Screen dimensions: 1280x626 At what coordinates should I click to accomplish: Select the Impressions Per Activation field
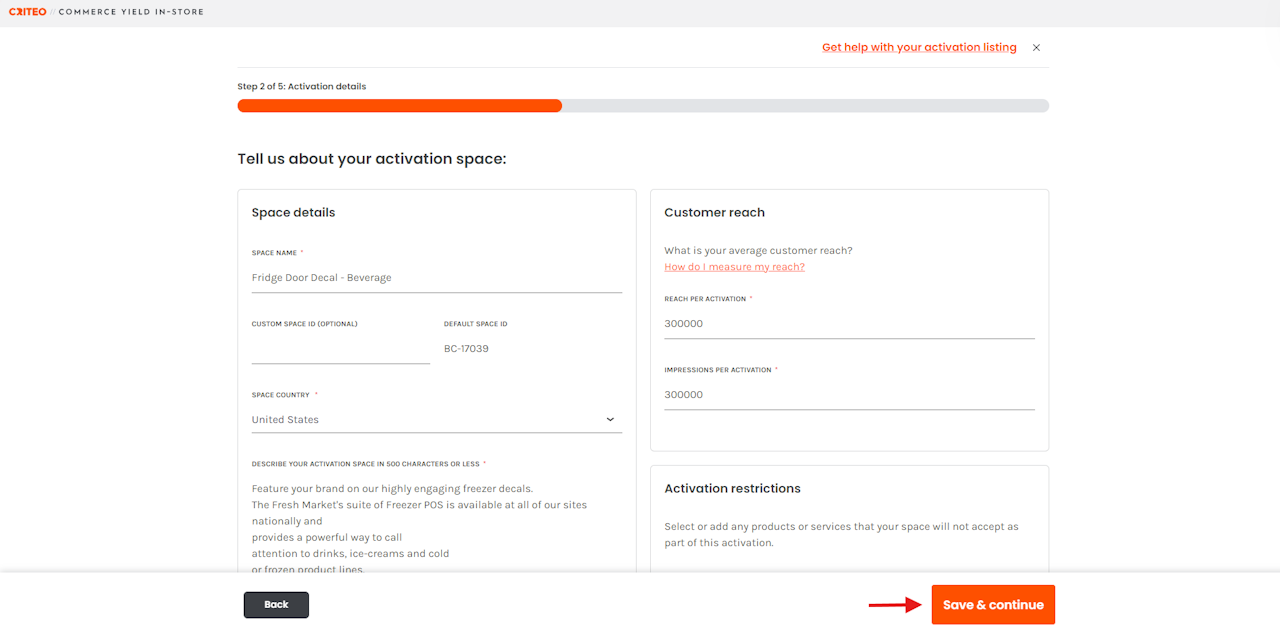click(848, 395)
